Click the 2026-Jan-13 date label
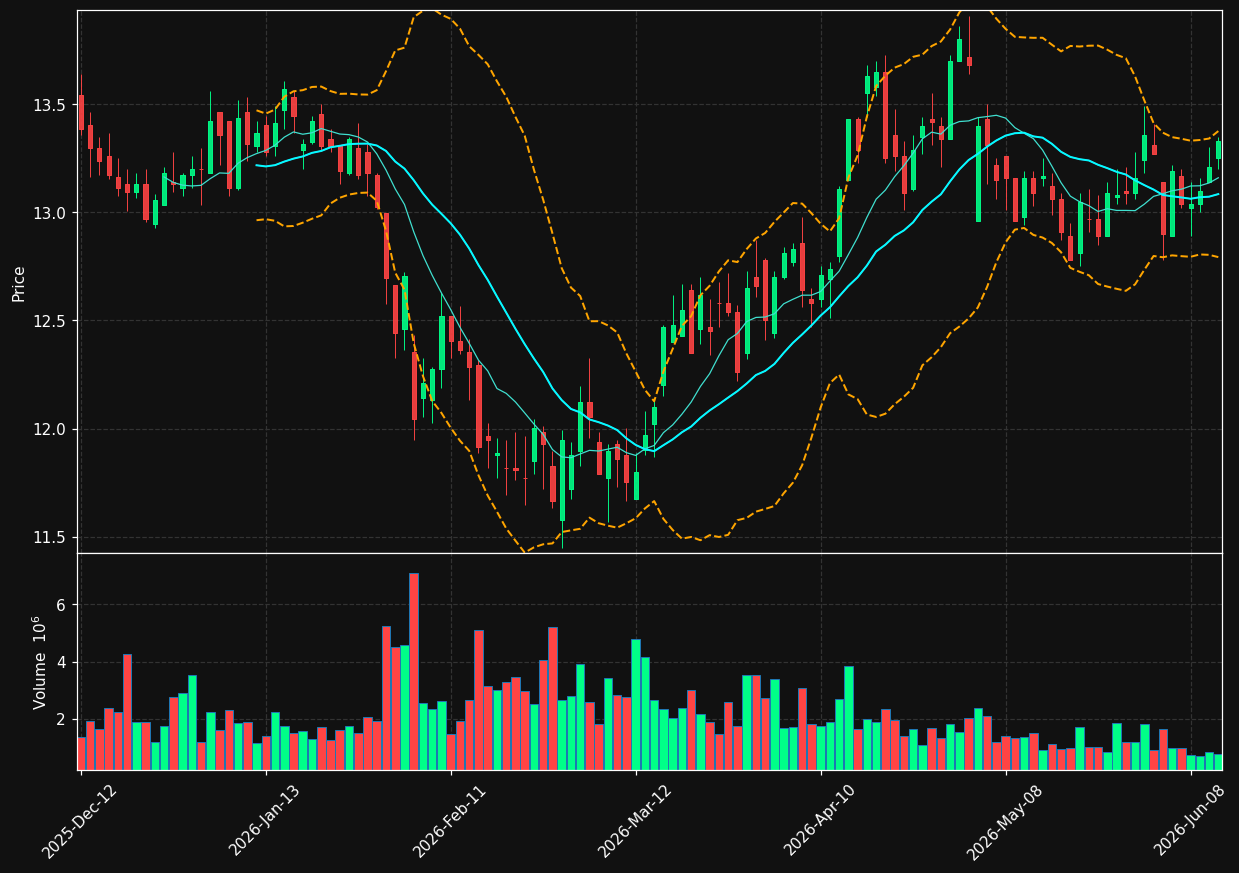Viewport: 1239px width, 873px height. coord(265,820)
